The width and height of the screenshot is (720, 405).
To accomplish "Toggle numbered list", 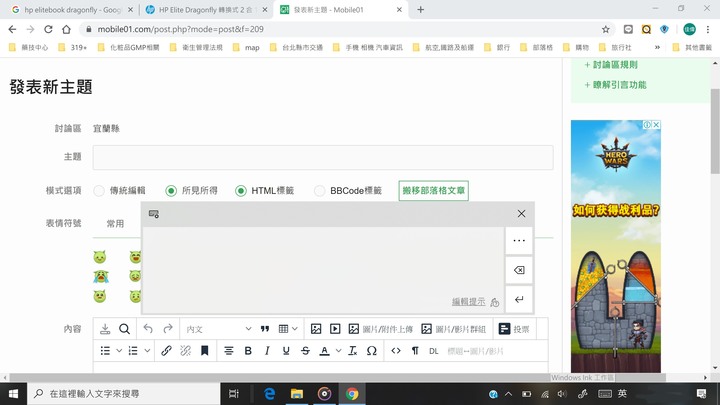I will 133,351.
